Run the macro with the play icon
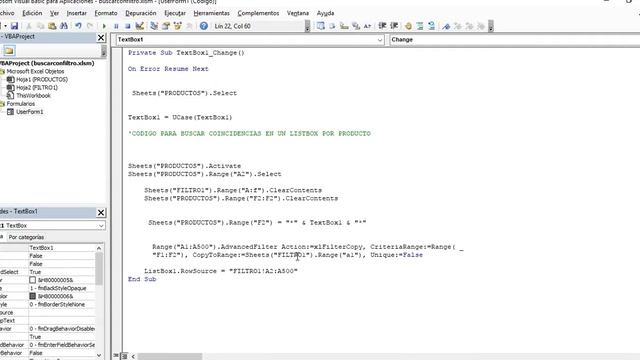 [x=104, y=26]
